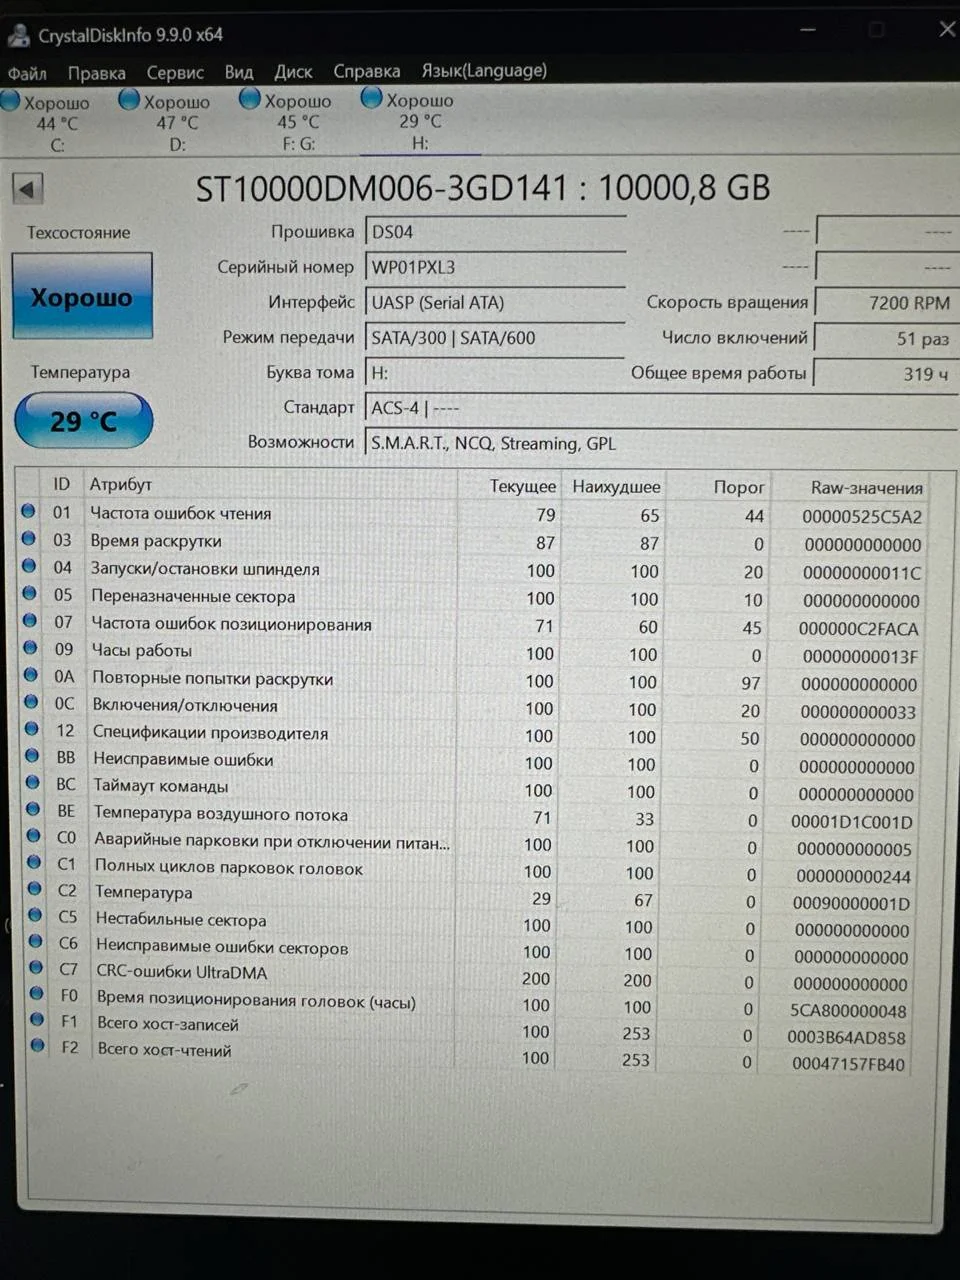Viewport: 960px width, 1280px height.
Task: Open the Файл menu
Action: [x=27, y=73]
